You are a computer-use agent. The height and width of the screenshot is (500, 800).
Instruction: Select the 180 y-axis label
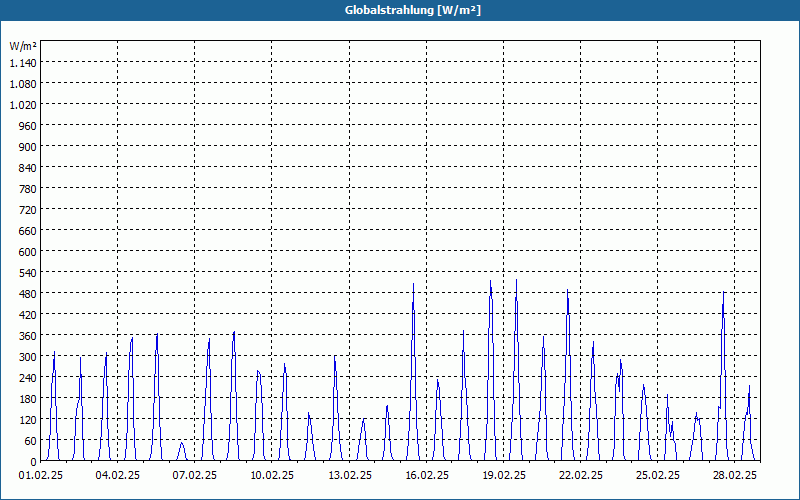28,398
